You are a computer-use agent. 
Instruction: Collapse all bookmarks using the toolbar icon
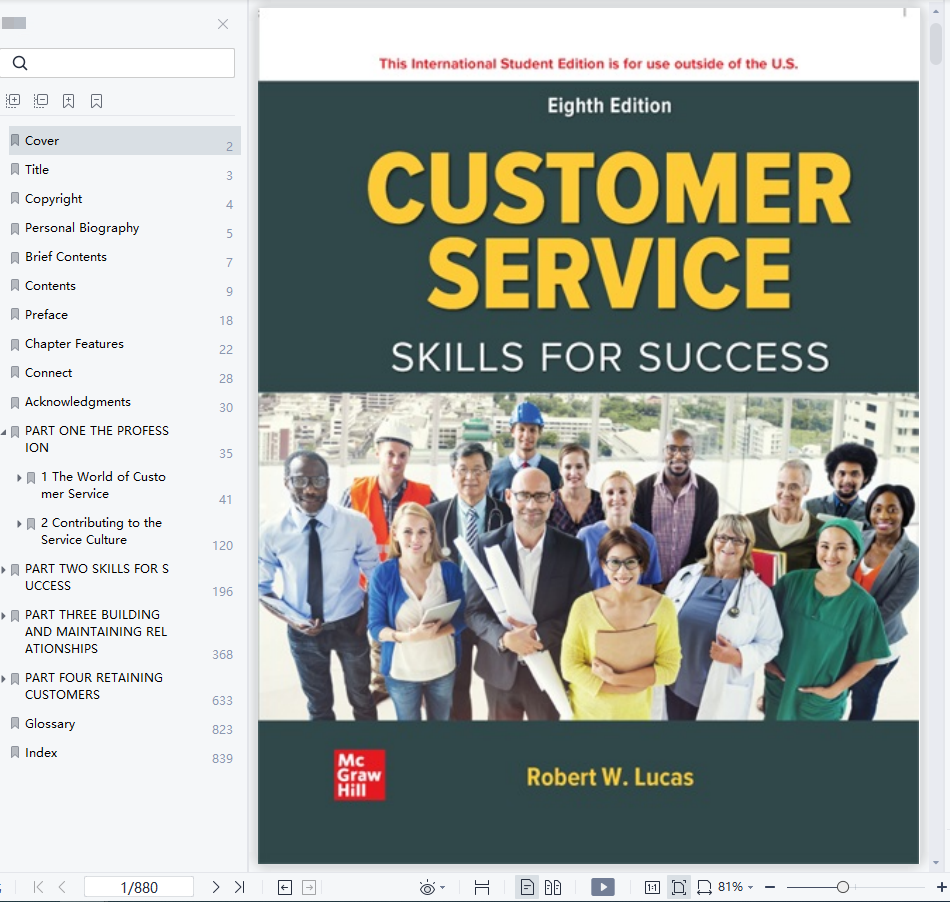tap(41, 101)
